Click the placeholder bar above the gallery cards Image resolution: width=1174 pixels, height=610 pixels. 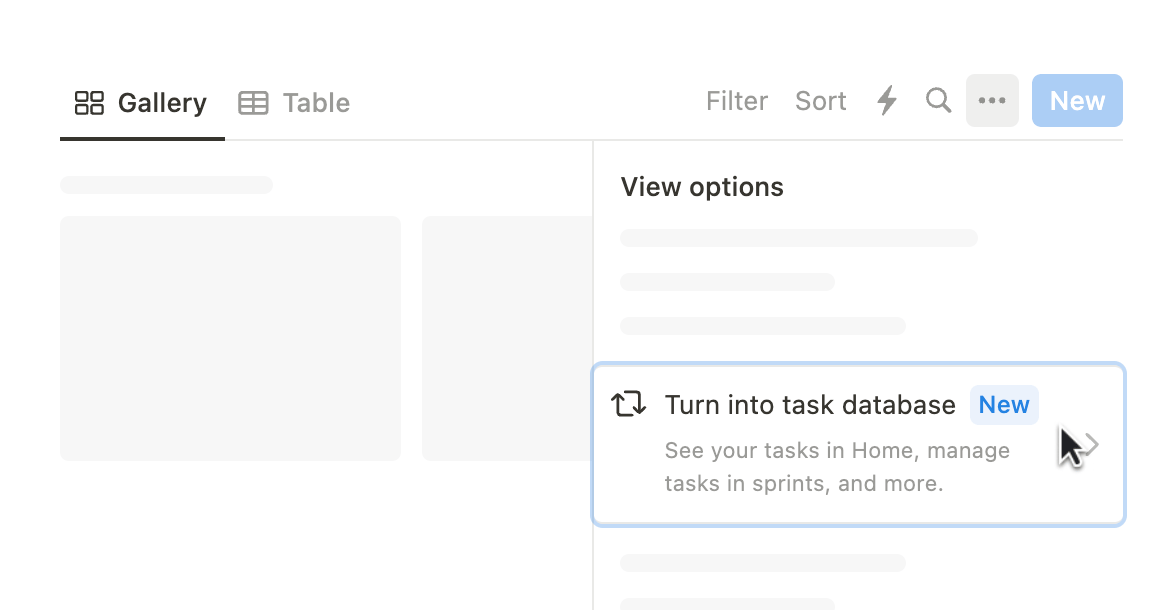166,185
